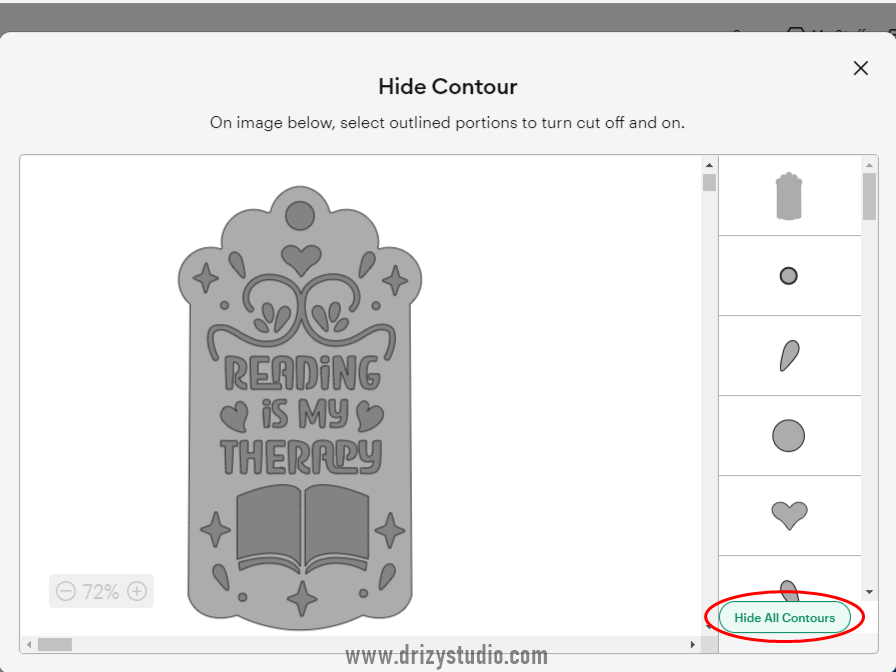Toggle the large circle contour thumbnail
The image size is (896, 672).
click(789, 435)
